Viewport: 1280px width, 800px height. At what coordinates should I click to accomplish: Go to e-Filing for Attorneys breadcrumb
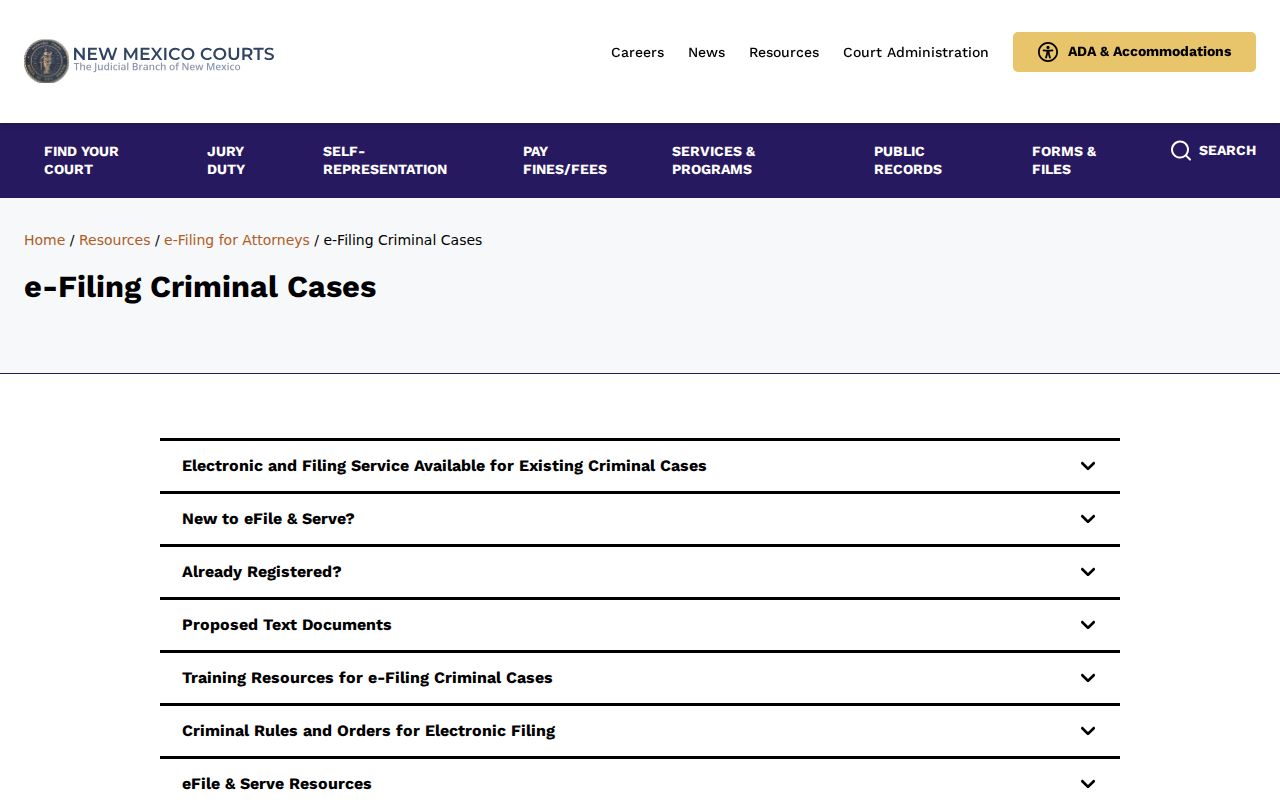[237, 240]
